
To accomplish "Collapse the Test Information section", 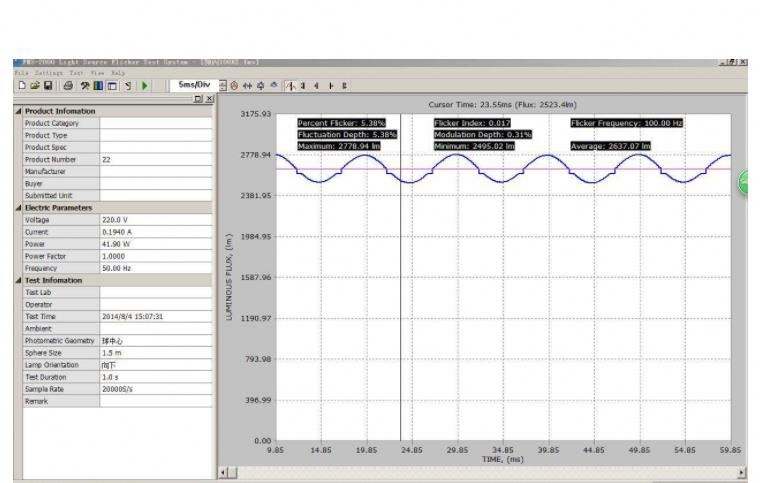I will pyautogui.click(x=19, y=280).
